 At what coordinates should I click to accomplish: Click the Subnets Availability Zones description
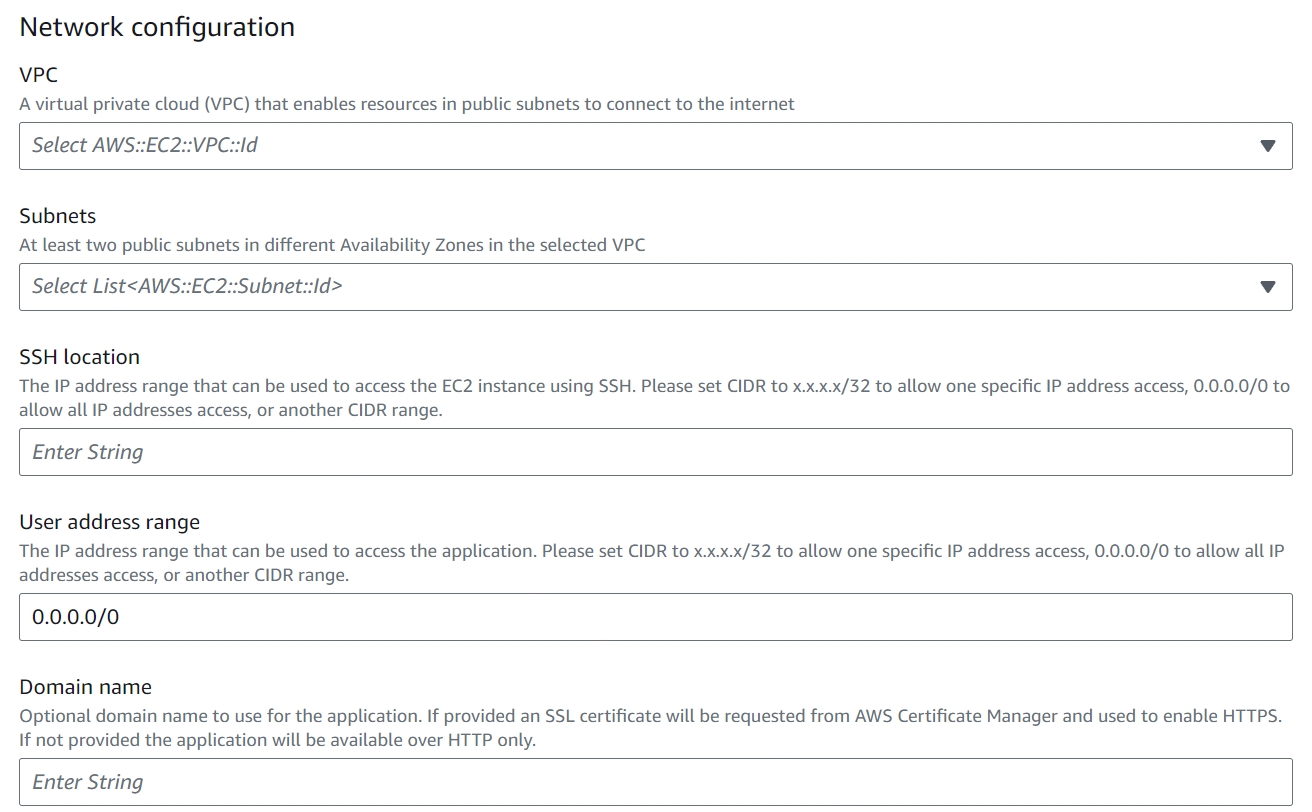pos(332,245)
